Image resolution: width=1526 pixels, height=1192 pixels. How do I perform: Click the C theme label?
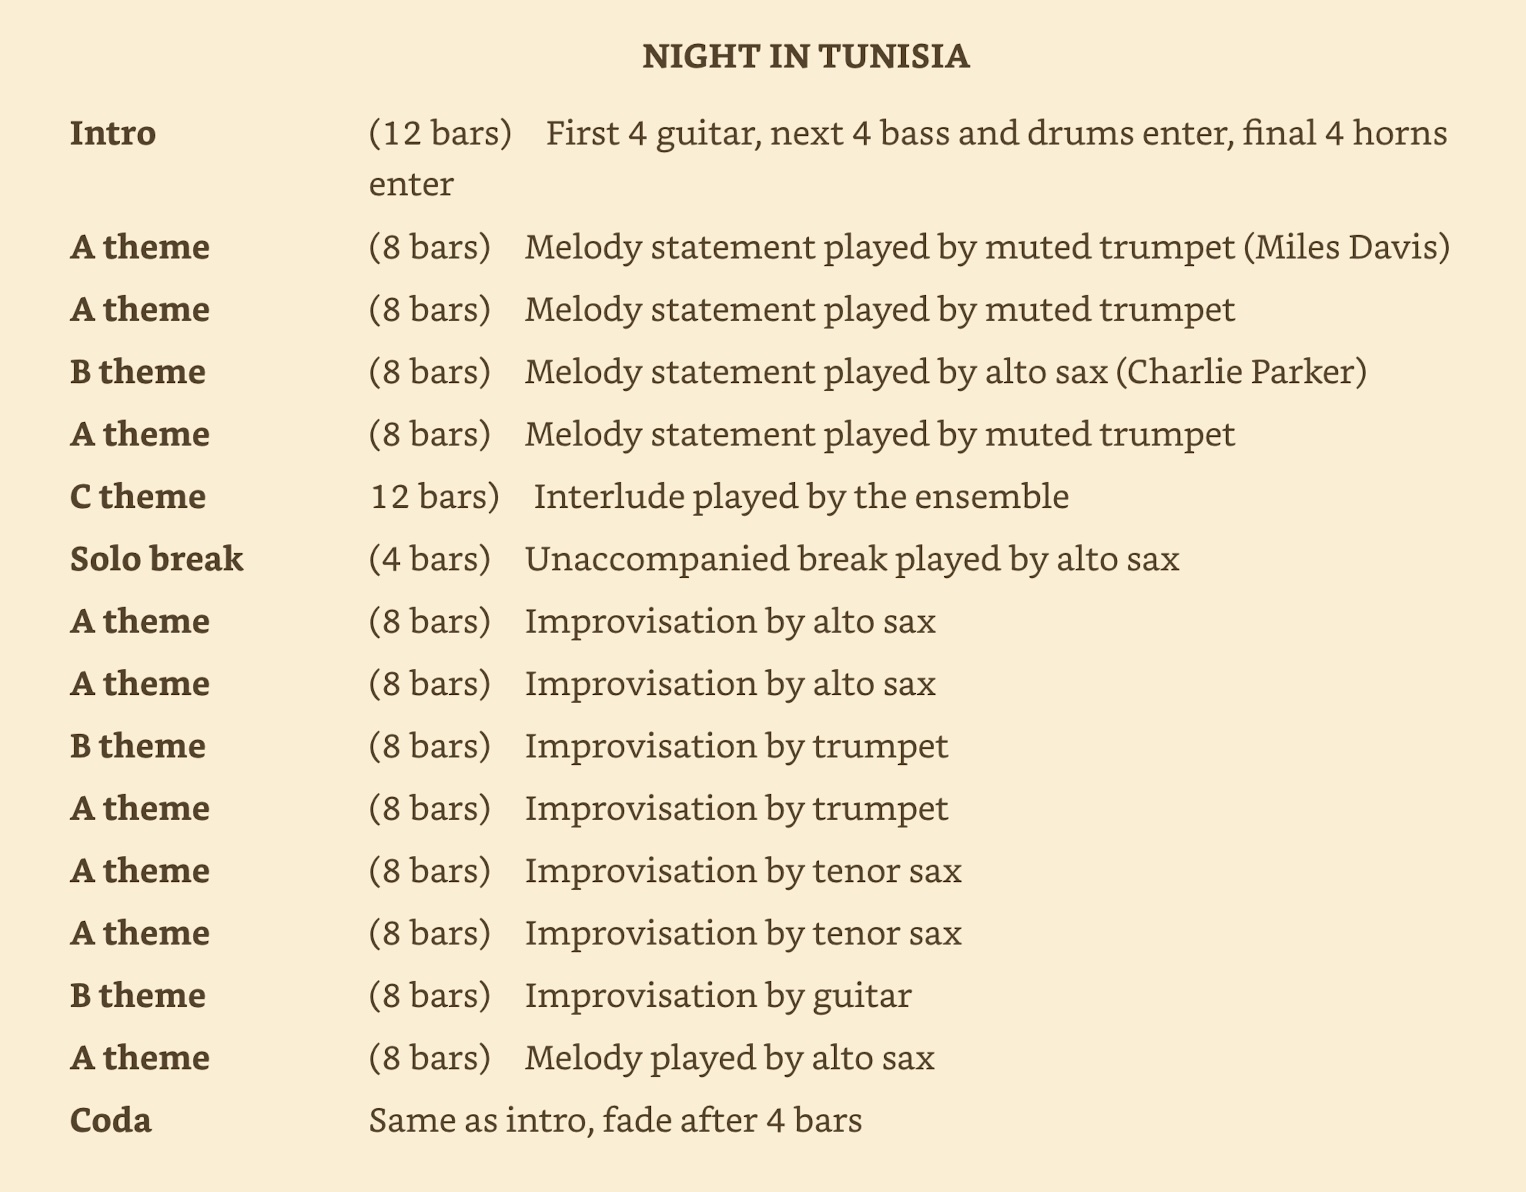(x=138, y=497)
